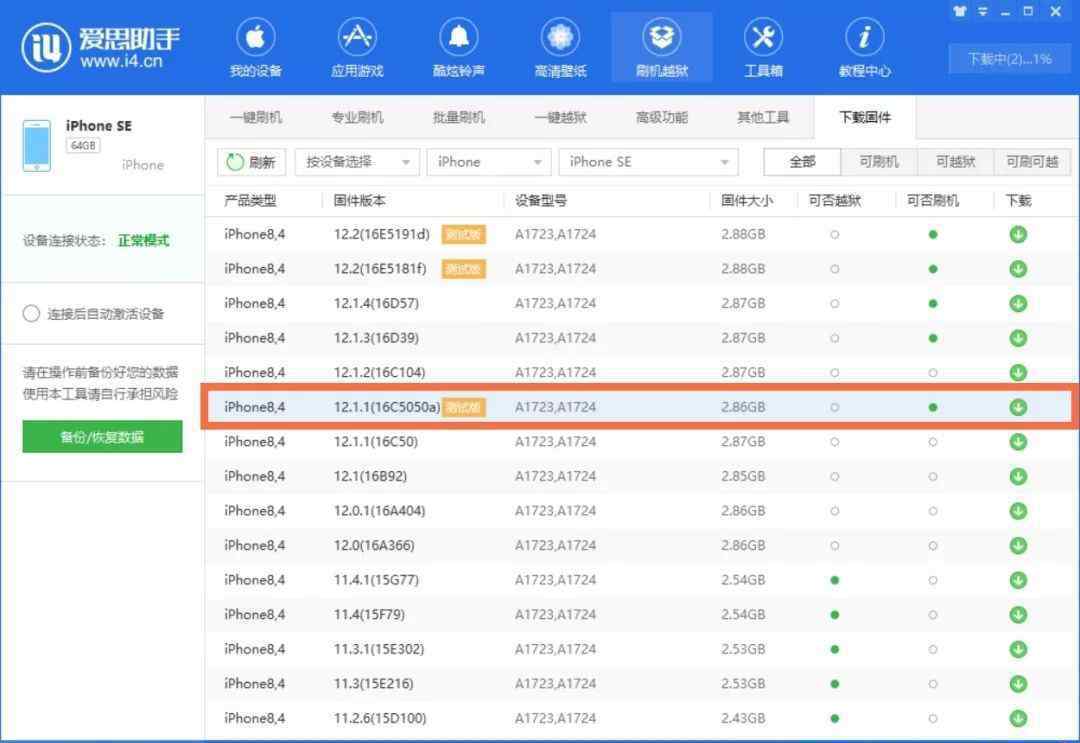Image resolution: width=1080 pixels, height=743 pixels.
Task: Filter by 可刷可越 firmware
Action: [x=1032, y=162]
